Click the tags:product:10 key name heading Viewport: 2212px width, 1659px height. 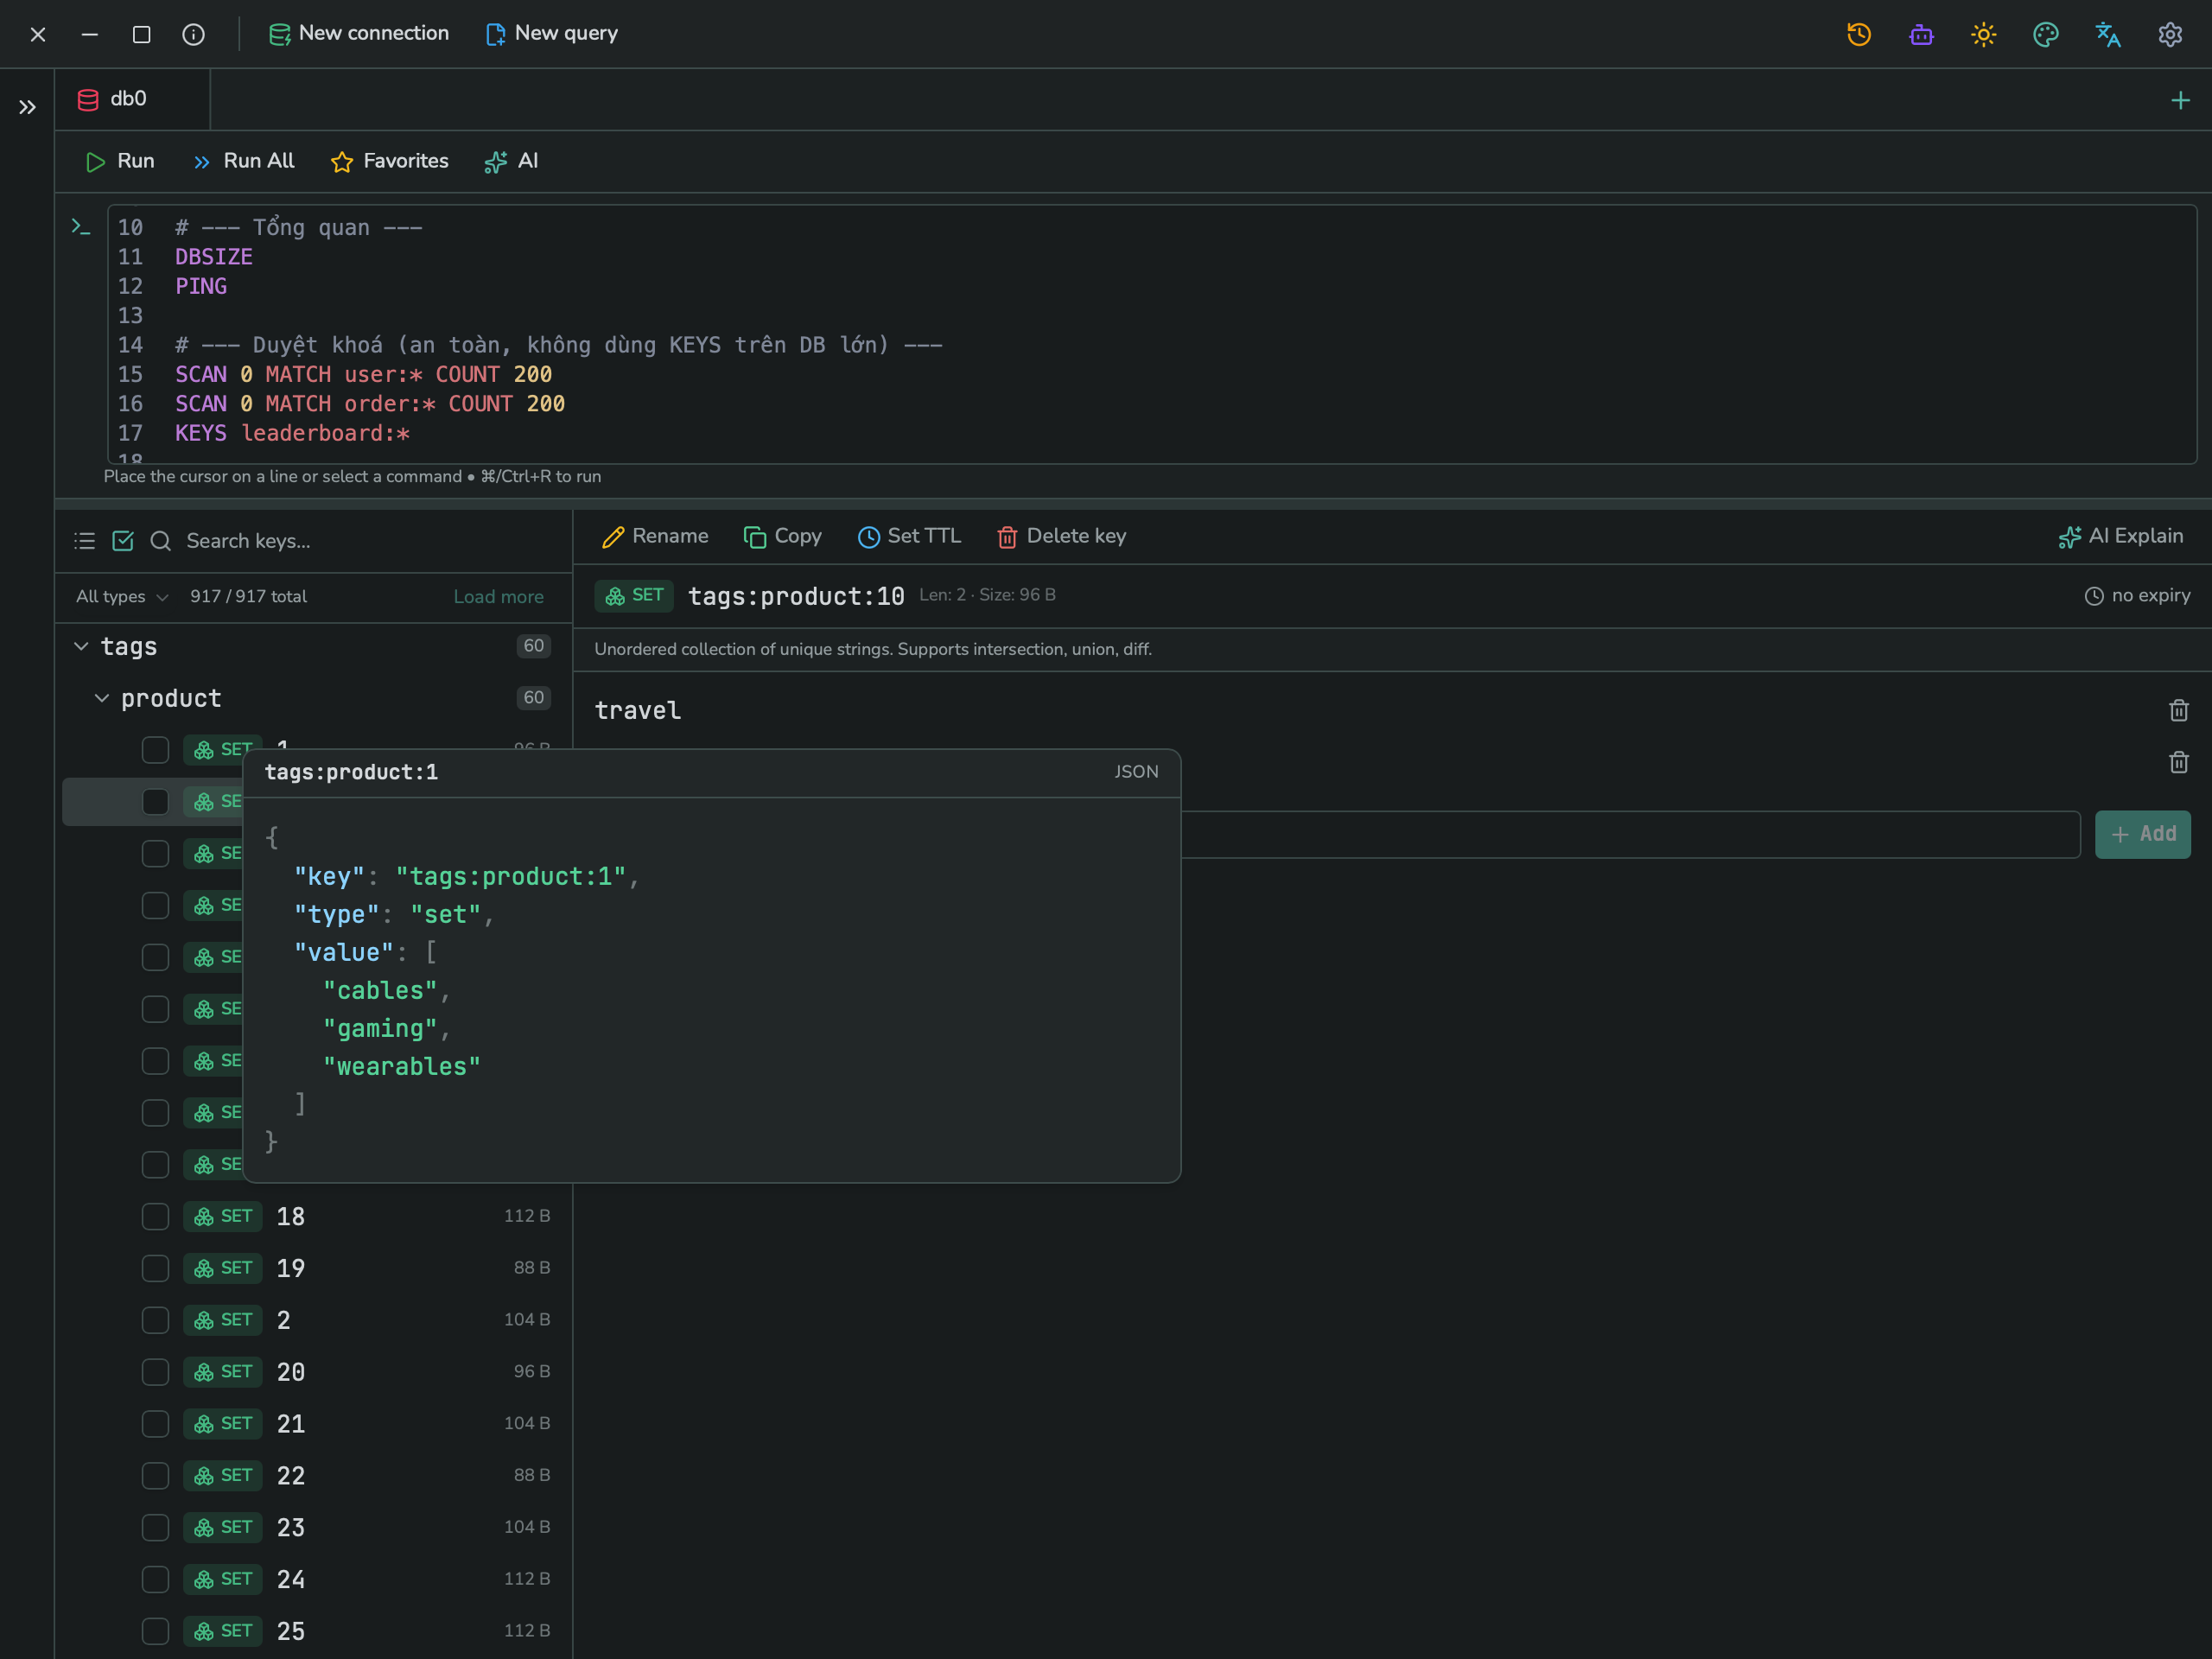coord(796,596)
